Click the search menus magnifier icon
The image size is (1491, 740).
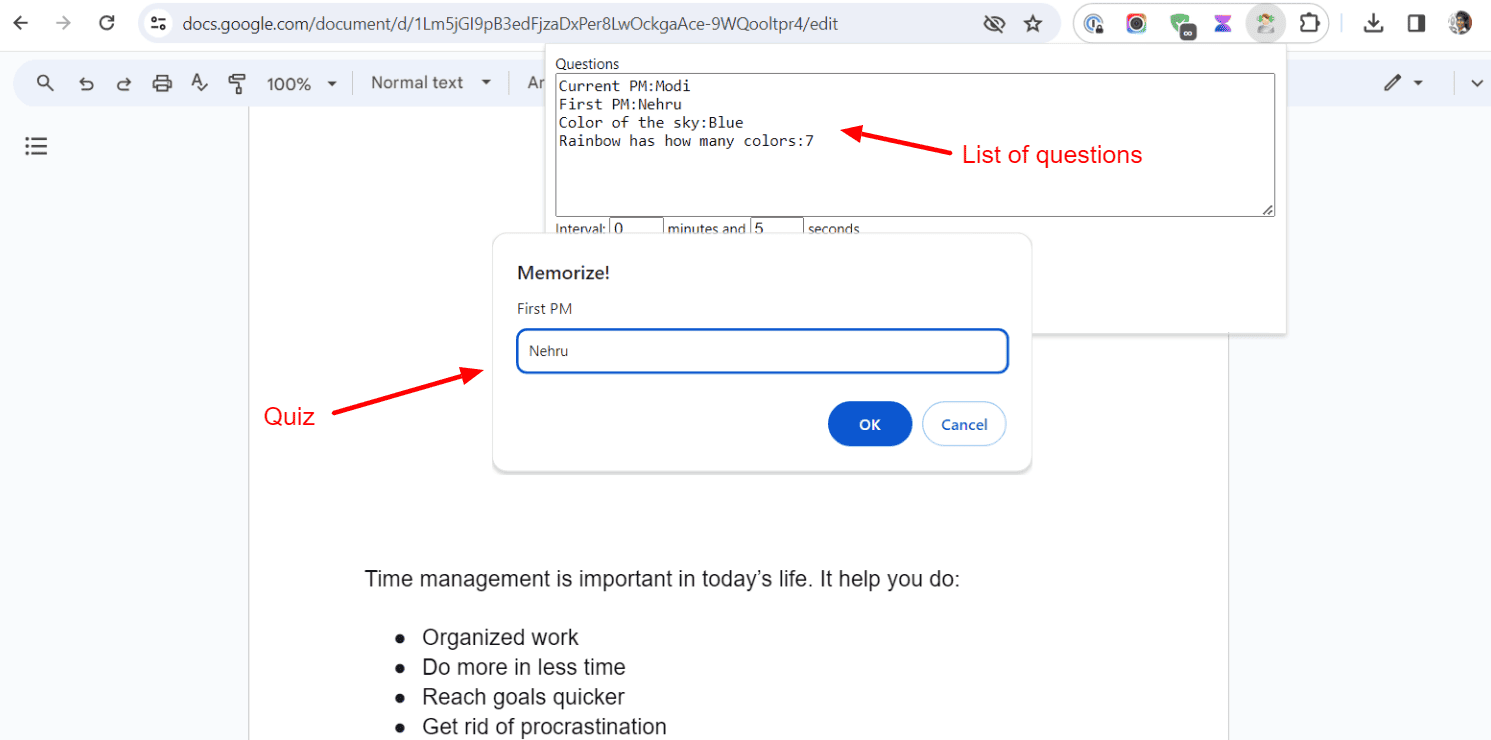[x=45, y=83]
